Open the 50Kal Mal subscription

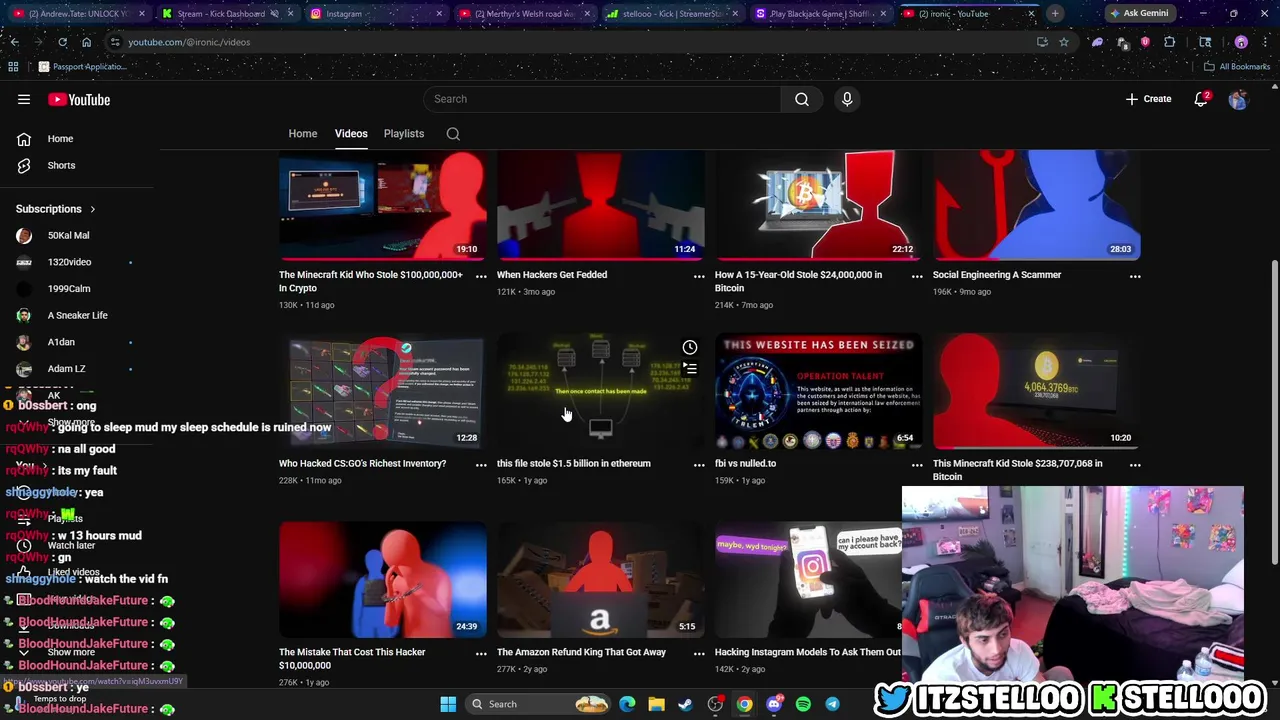(x=68, y=236)
